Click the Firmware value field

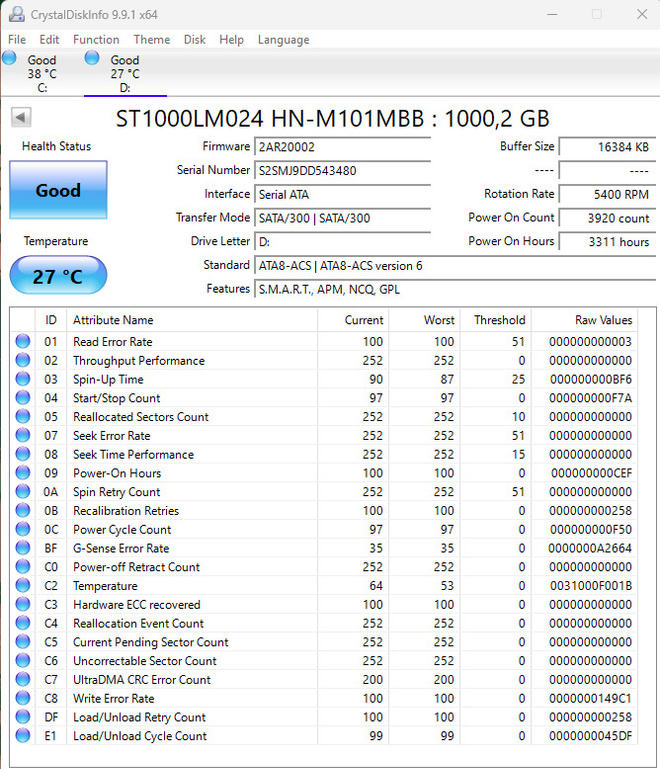(x=342, y=147)
